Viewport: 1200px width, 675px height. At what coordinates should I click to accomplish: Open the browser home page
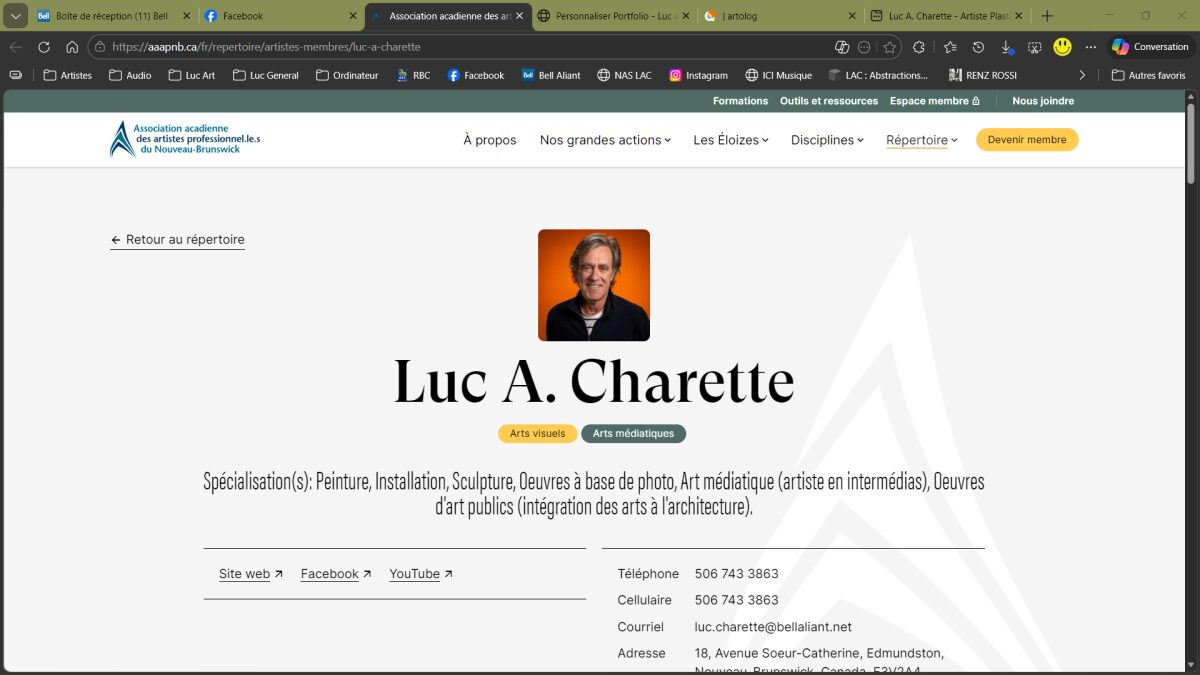coord(70,46)
